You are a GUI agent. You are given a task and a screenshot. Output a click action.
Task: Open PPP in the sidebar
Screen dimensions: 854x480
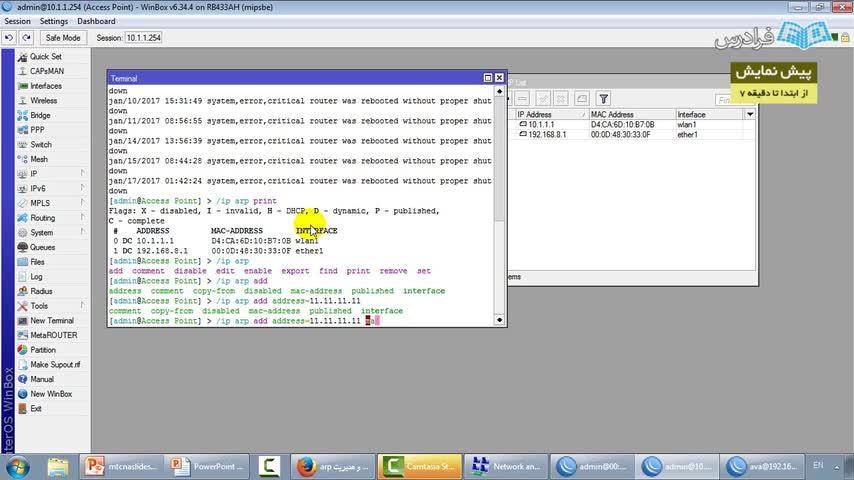click(37, 130)
